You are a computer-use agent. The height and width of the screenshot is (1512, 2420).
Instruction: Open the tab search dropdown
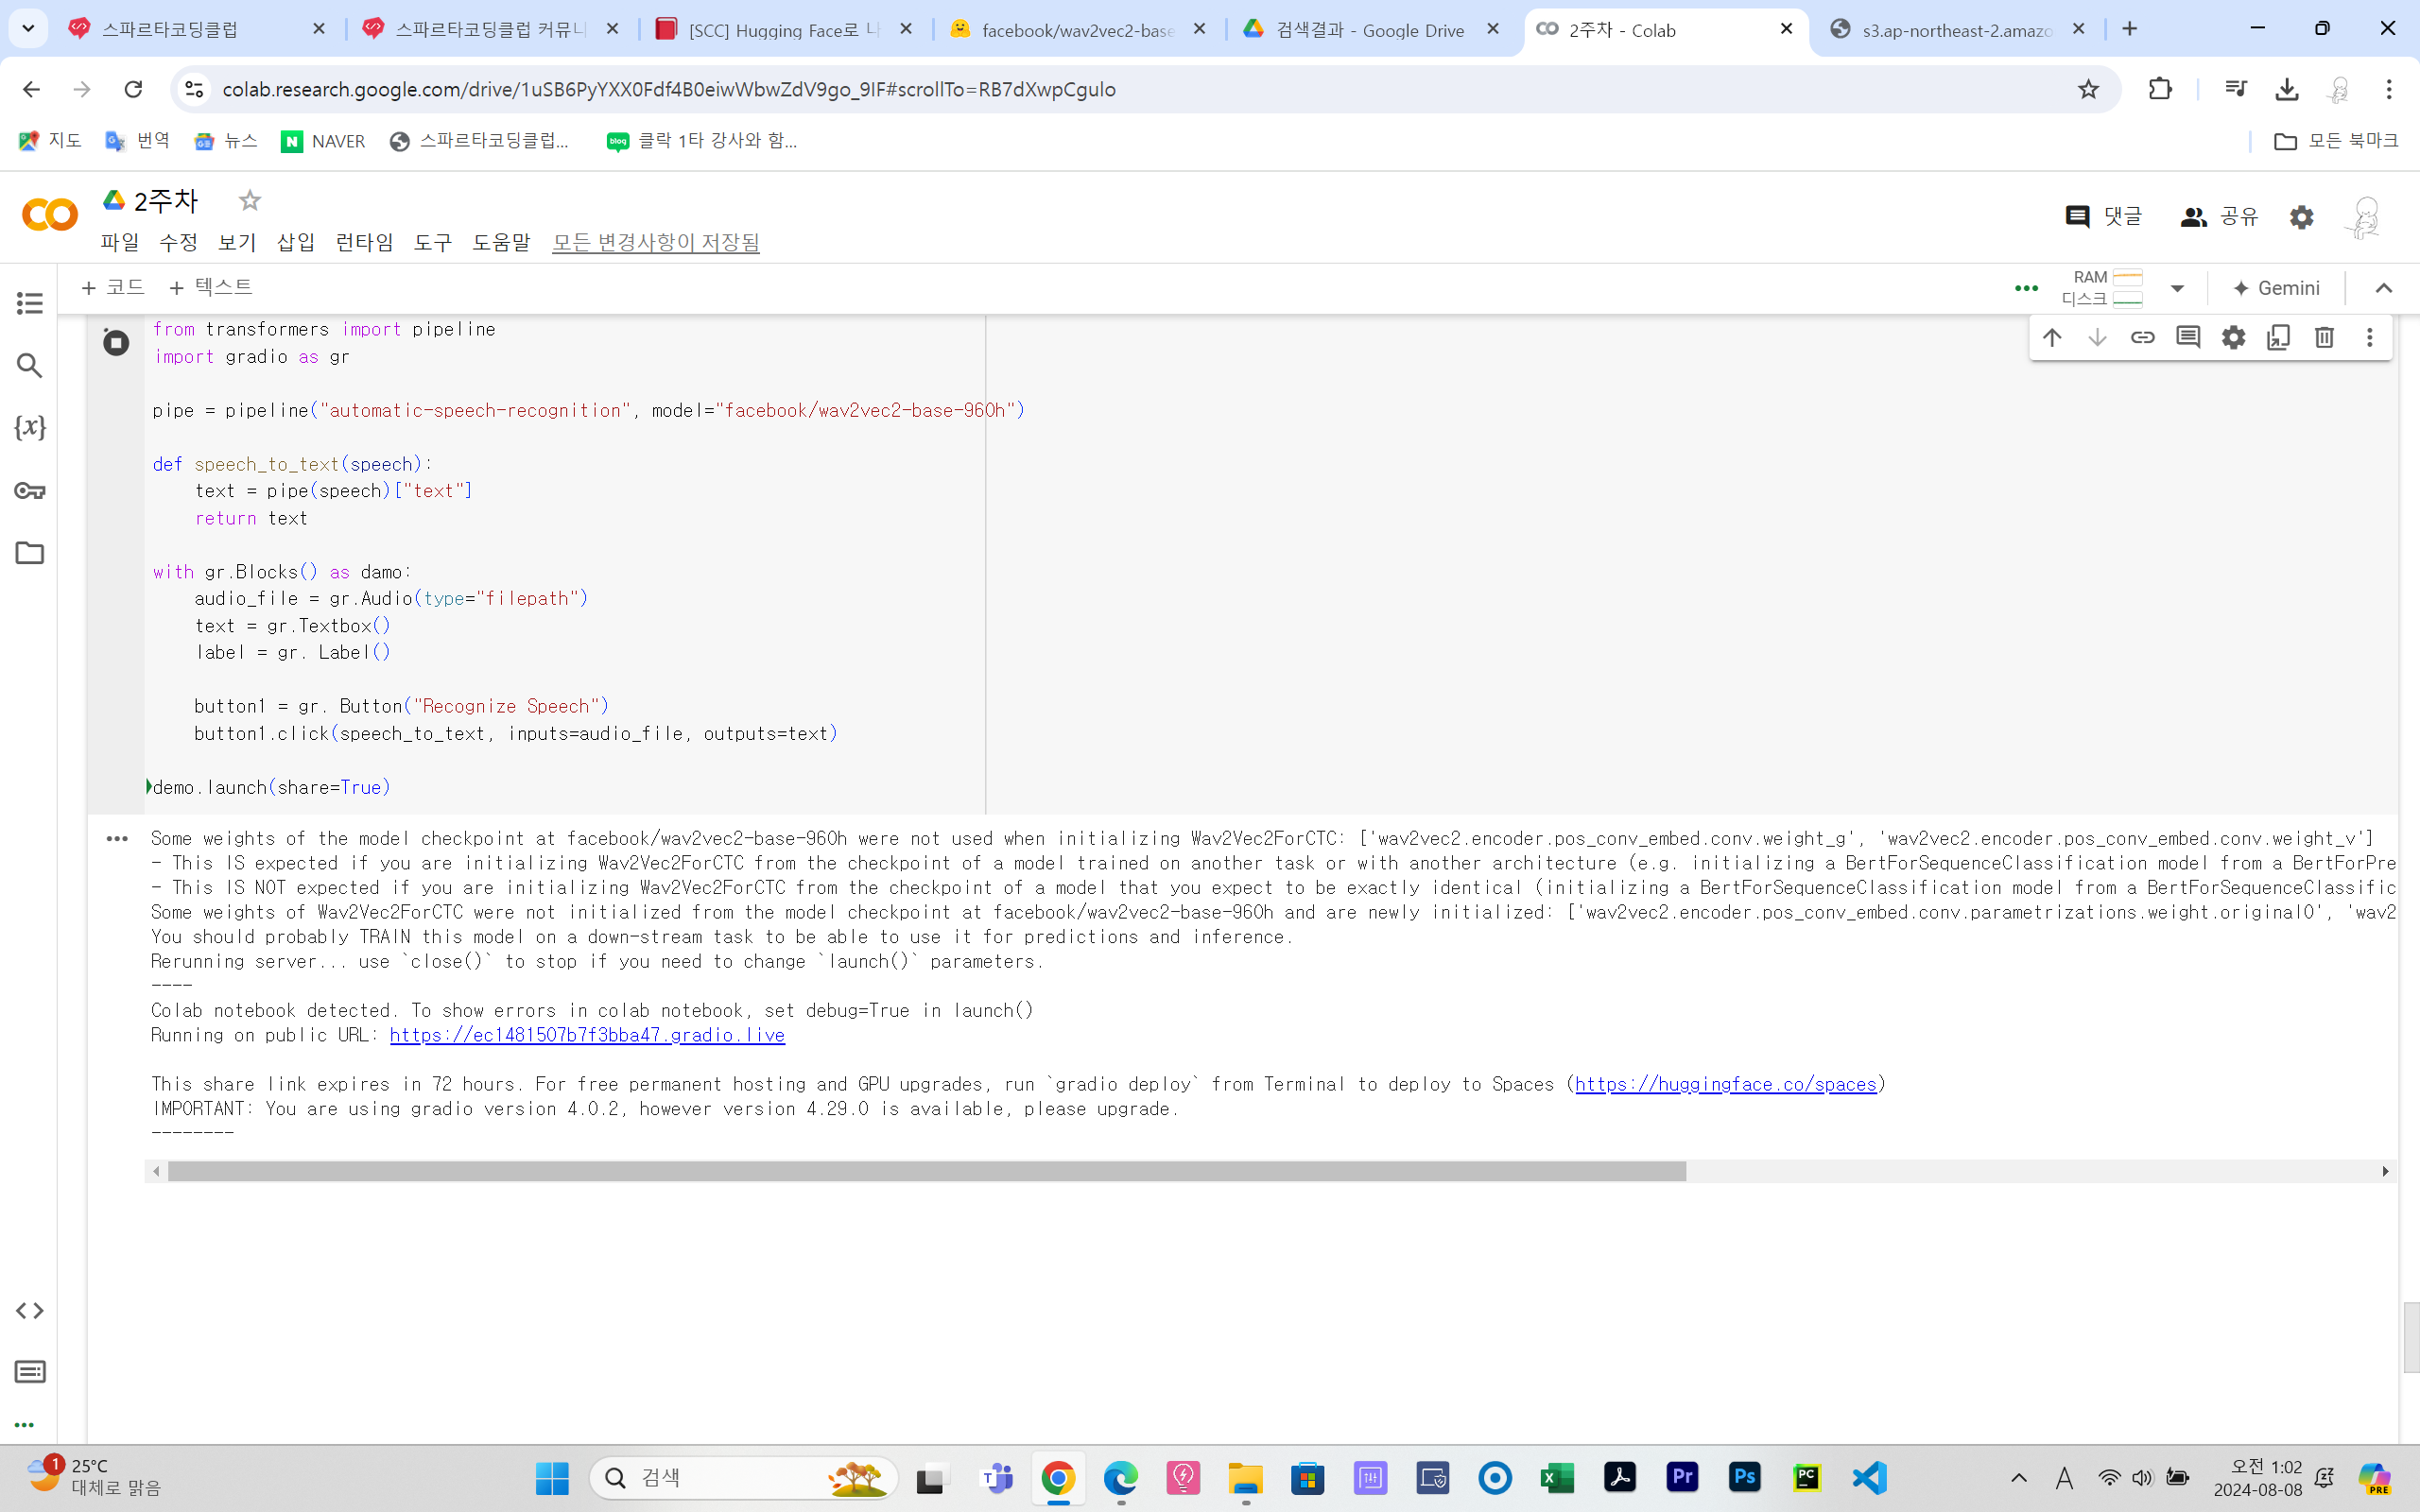point(28,29)
